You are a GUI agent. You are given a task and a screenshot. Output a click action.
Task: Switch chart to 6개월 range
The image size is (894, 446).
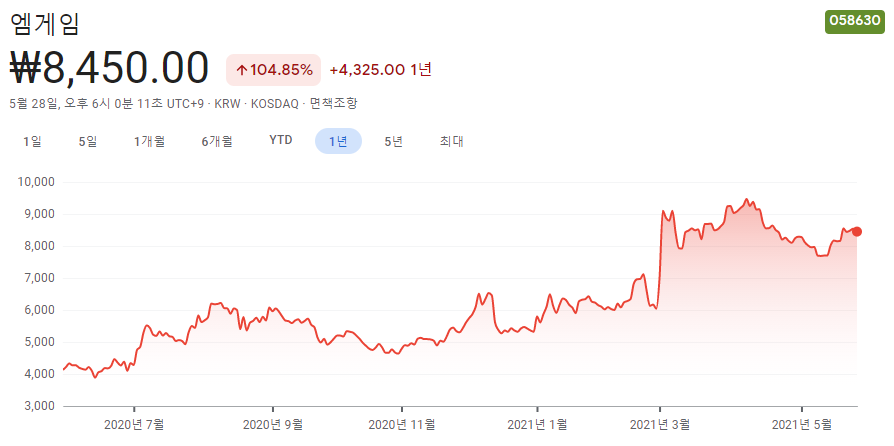click(217, 141)
